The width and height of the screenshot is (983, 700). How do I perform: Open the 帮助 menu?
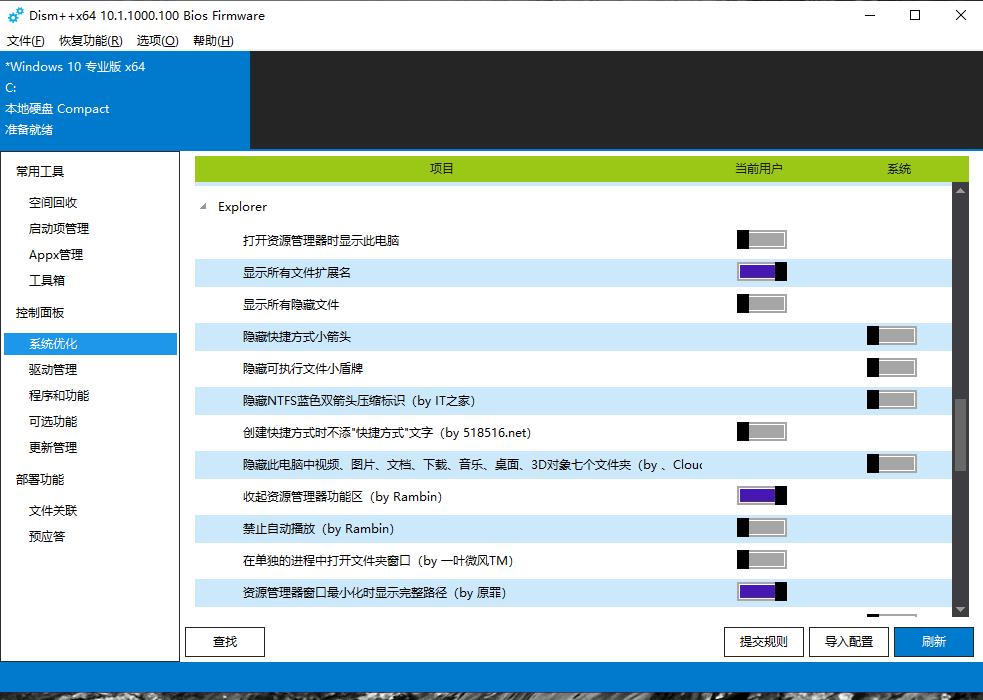pos(211,41)
